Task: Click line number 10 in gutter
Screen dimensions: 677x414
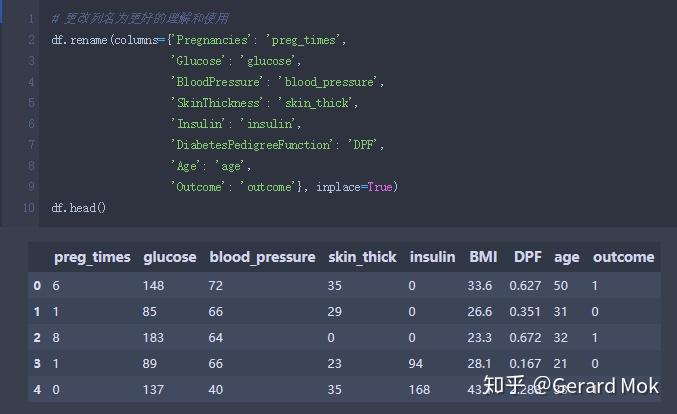Action: point(28,208)
